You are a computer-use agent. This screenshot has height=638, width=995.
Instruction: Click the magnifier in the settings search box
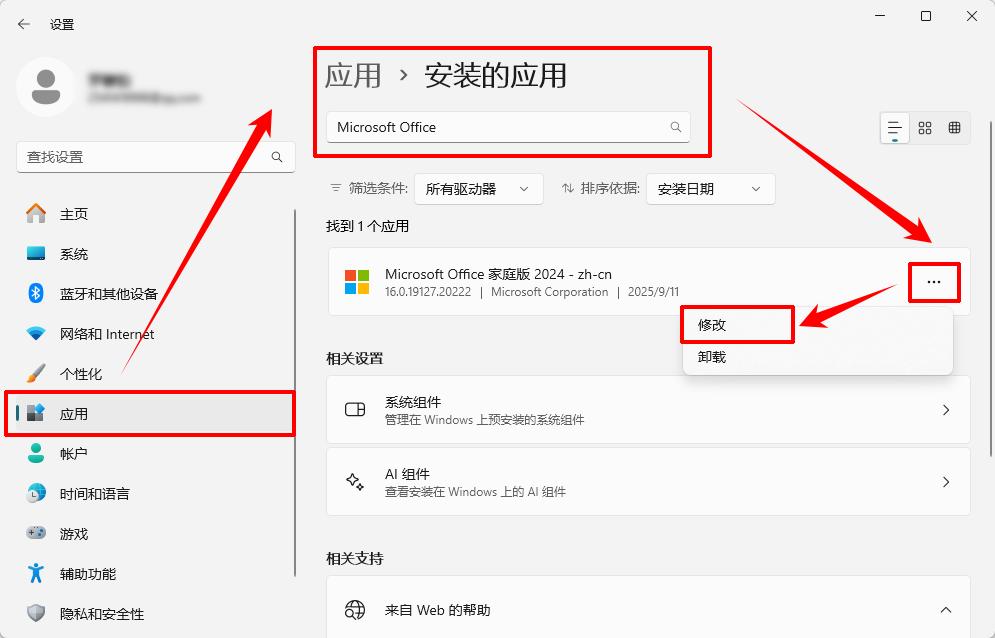point(277,157)
